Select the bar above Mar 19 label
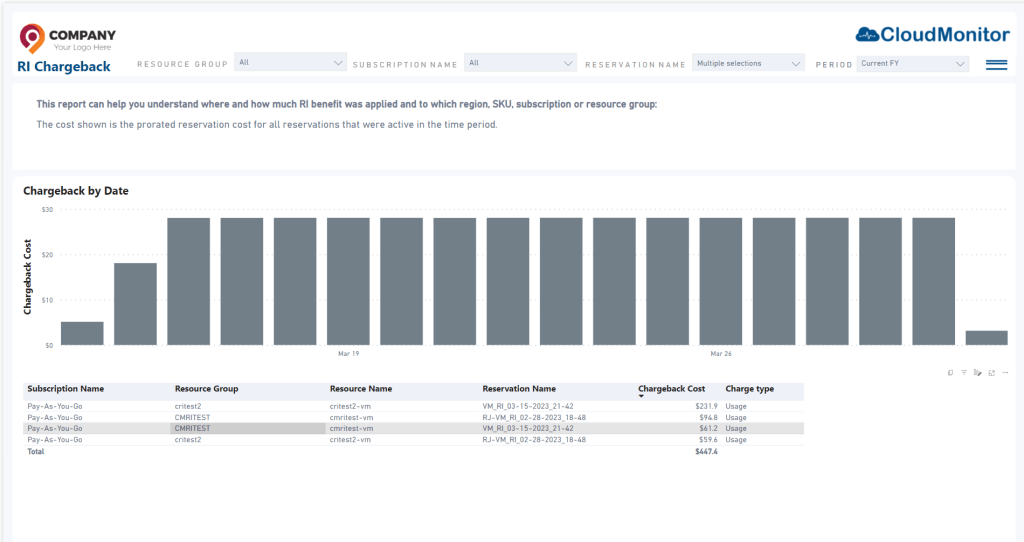 tap(348, 281)
